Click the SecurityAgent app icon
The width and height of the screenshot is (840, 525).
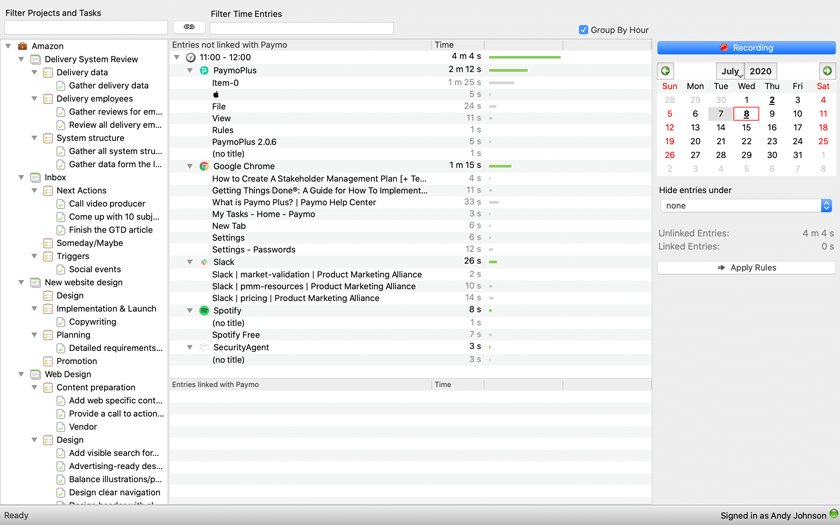tap(204, 347)
